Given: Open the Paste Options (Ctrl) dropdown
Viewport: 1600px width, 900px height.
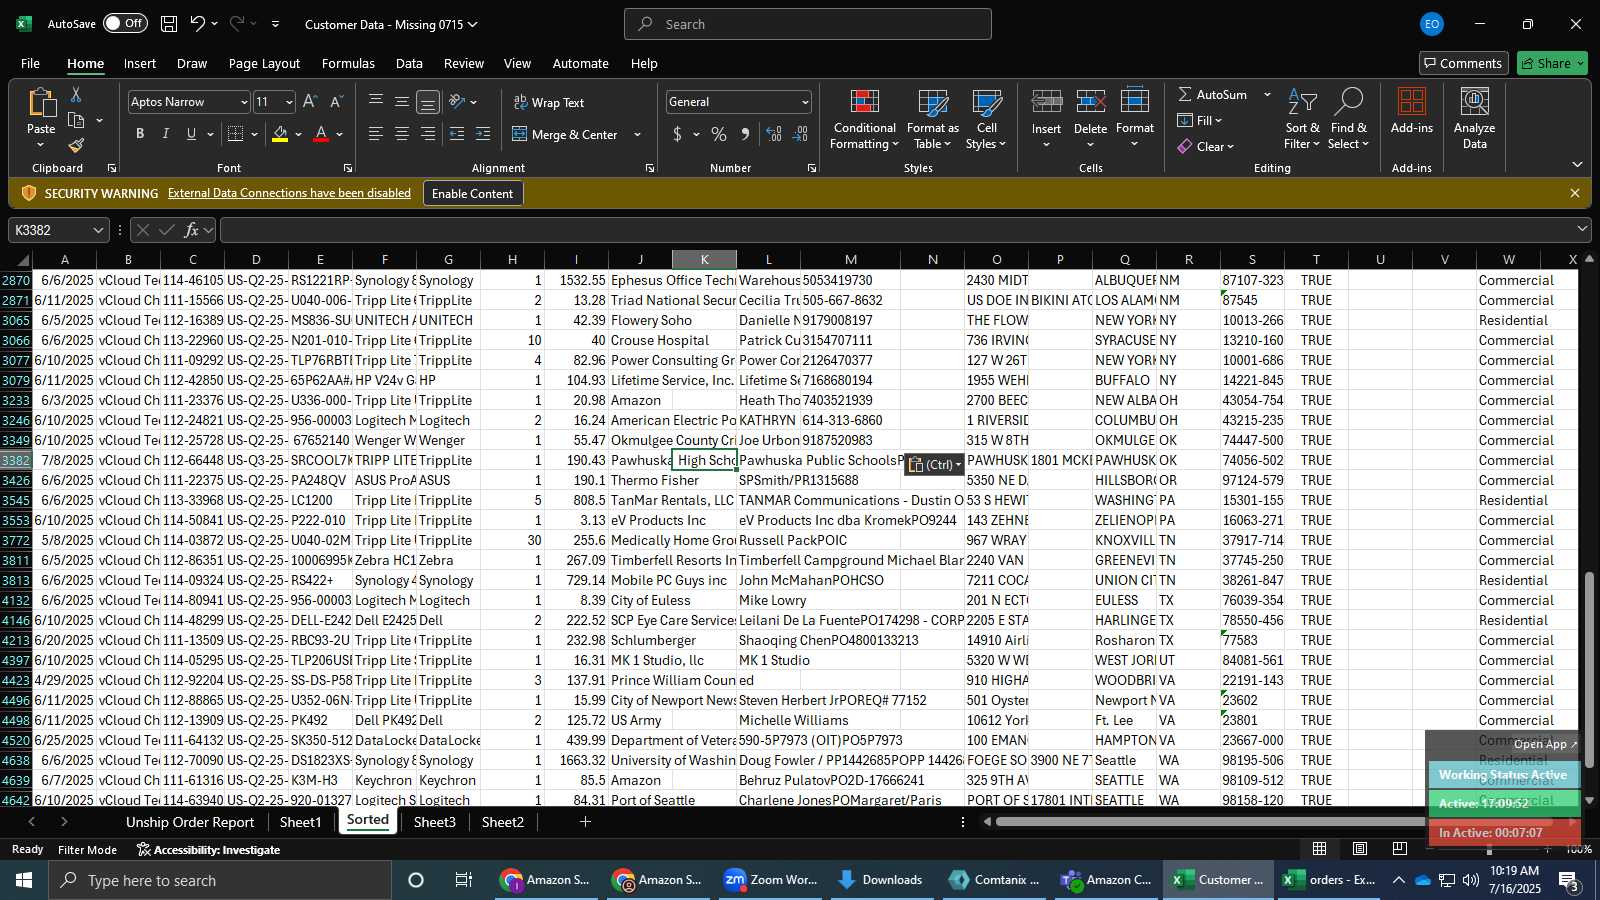Looking at the screenshot, I should [934, 465].
